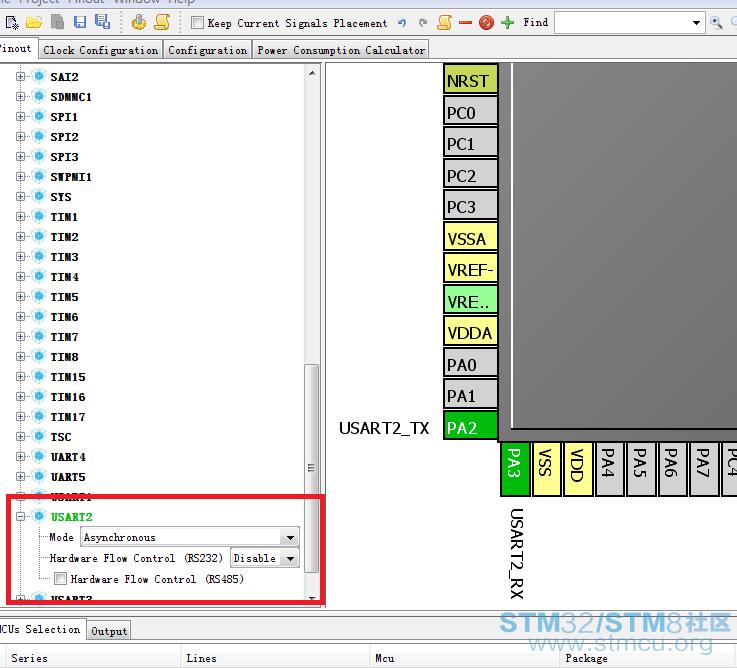Click the tree panel scroll-up arrow
This screenshot has width=737, height=668.
coord(312,73)
